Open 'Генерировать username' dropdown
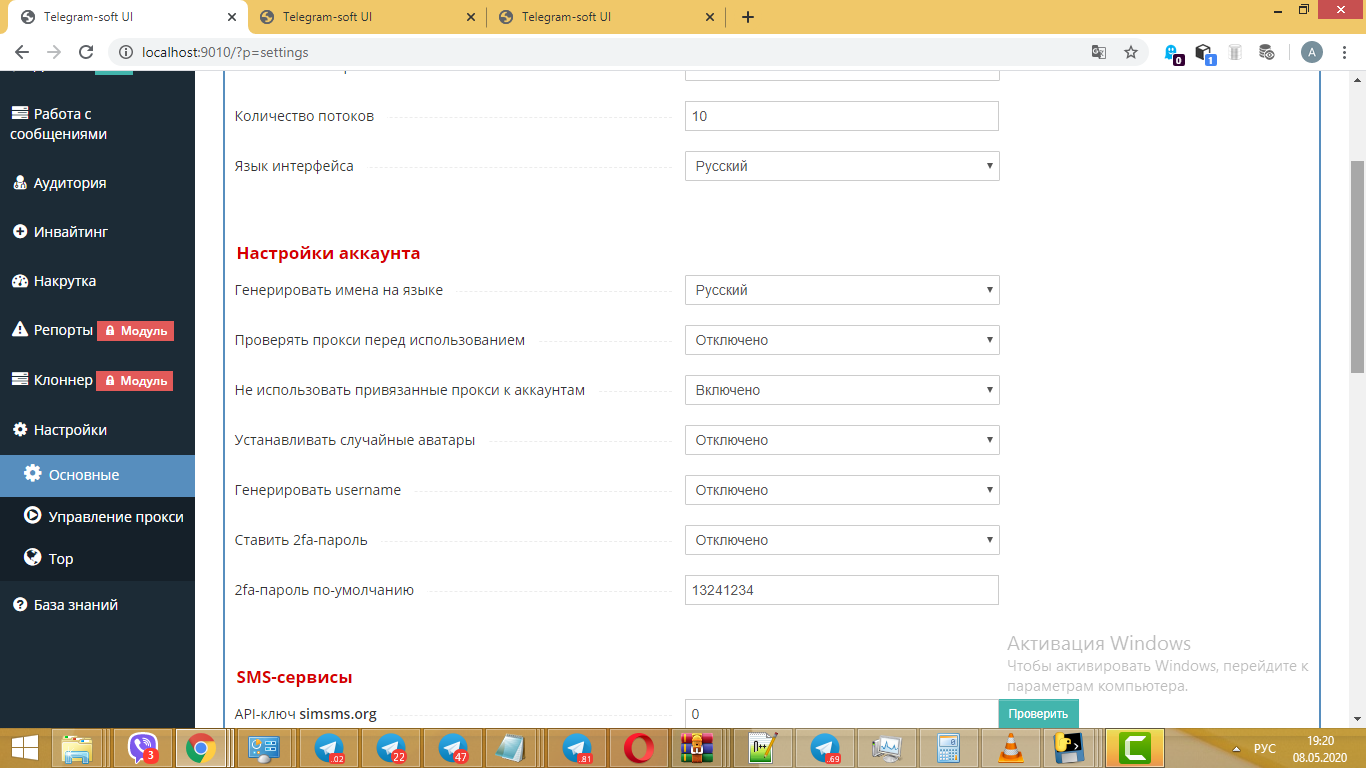 point(842,490)
